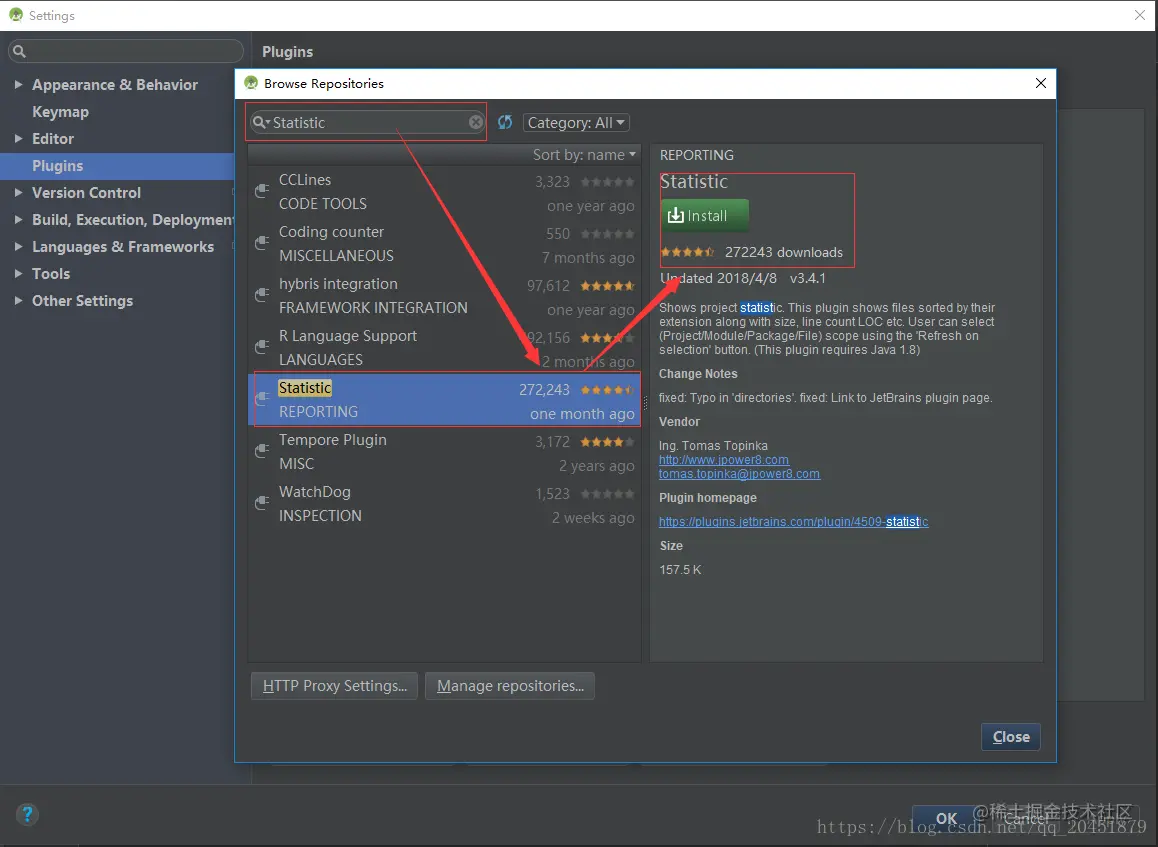The width and height of the screenshot is (1158, 847).
Task: Select the Tempore Plugin row
Action: tap(445, 451)
